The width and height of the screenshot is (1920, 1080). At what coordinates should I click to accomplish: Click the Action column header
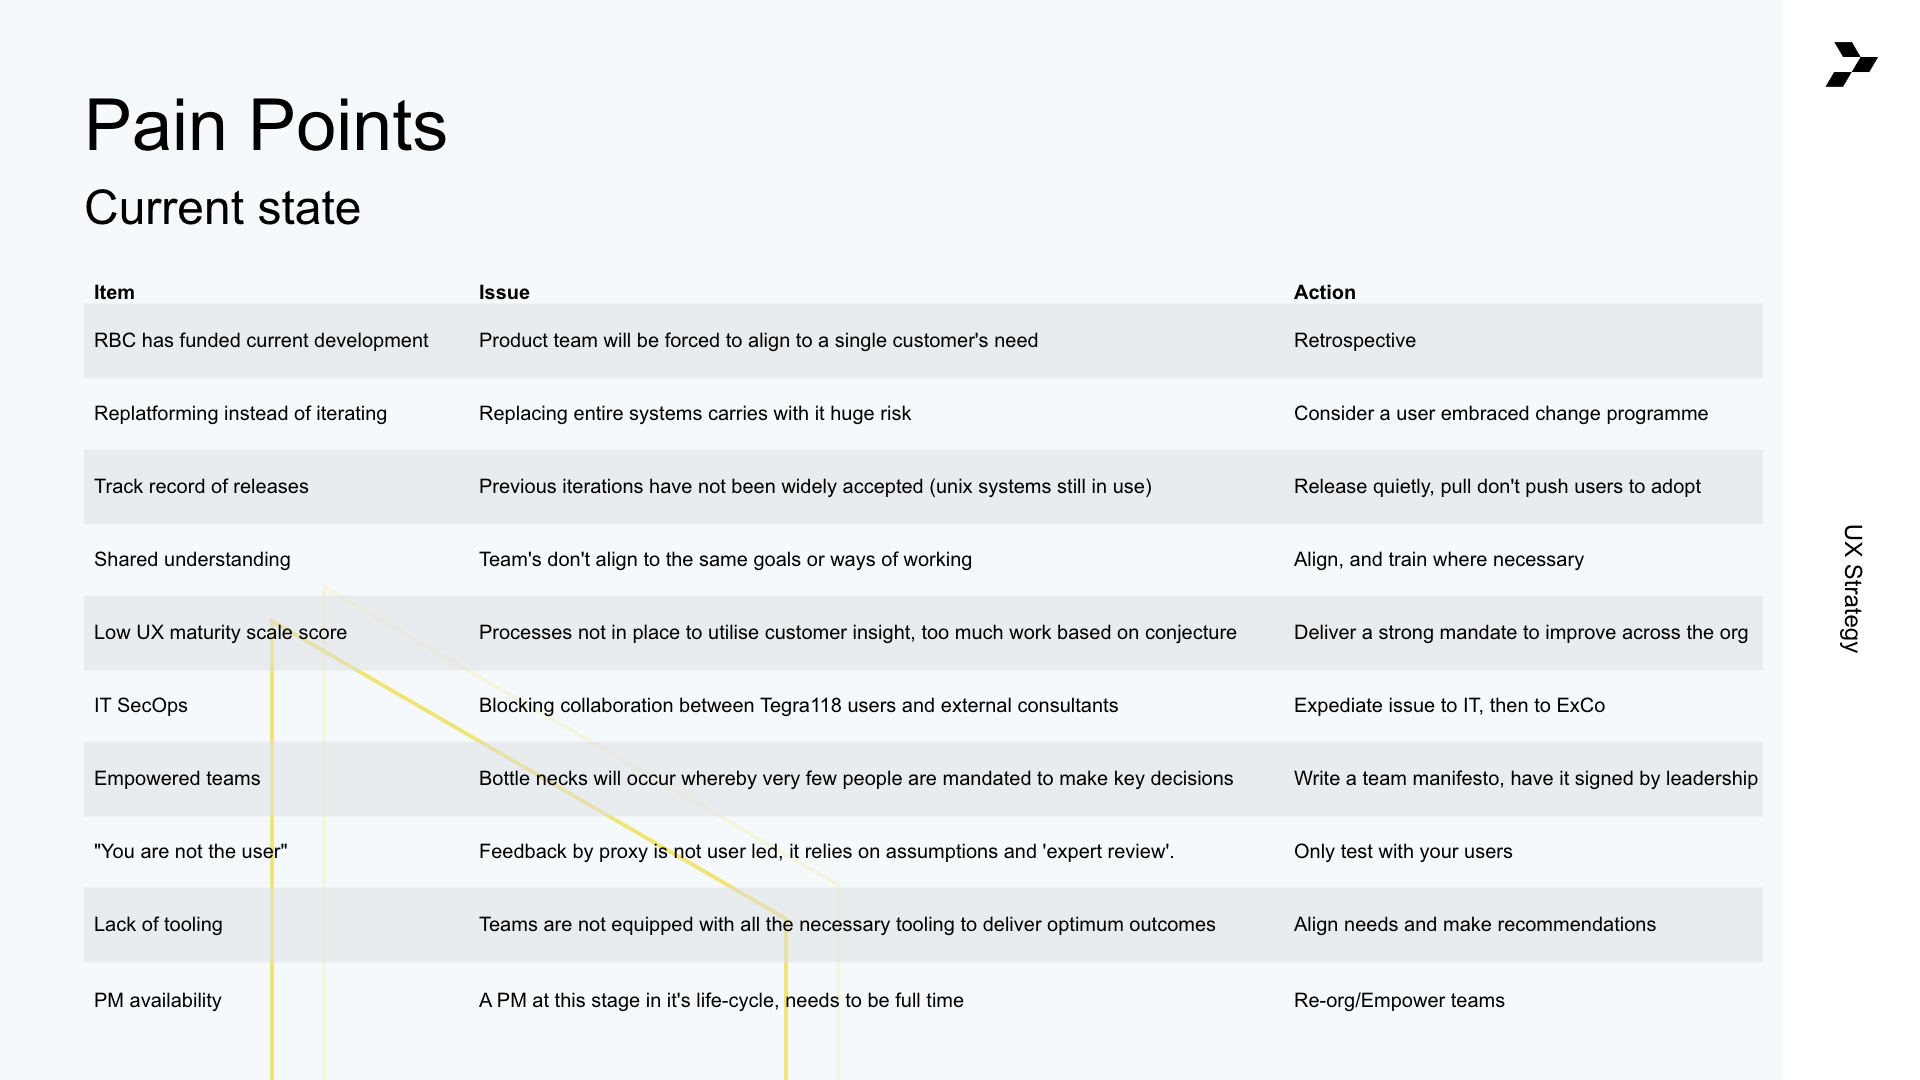click(x=1324, y=292)
